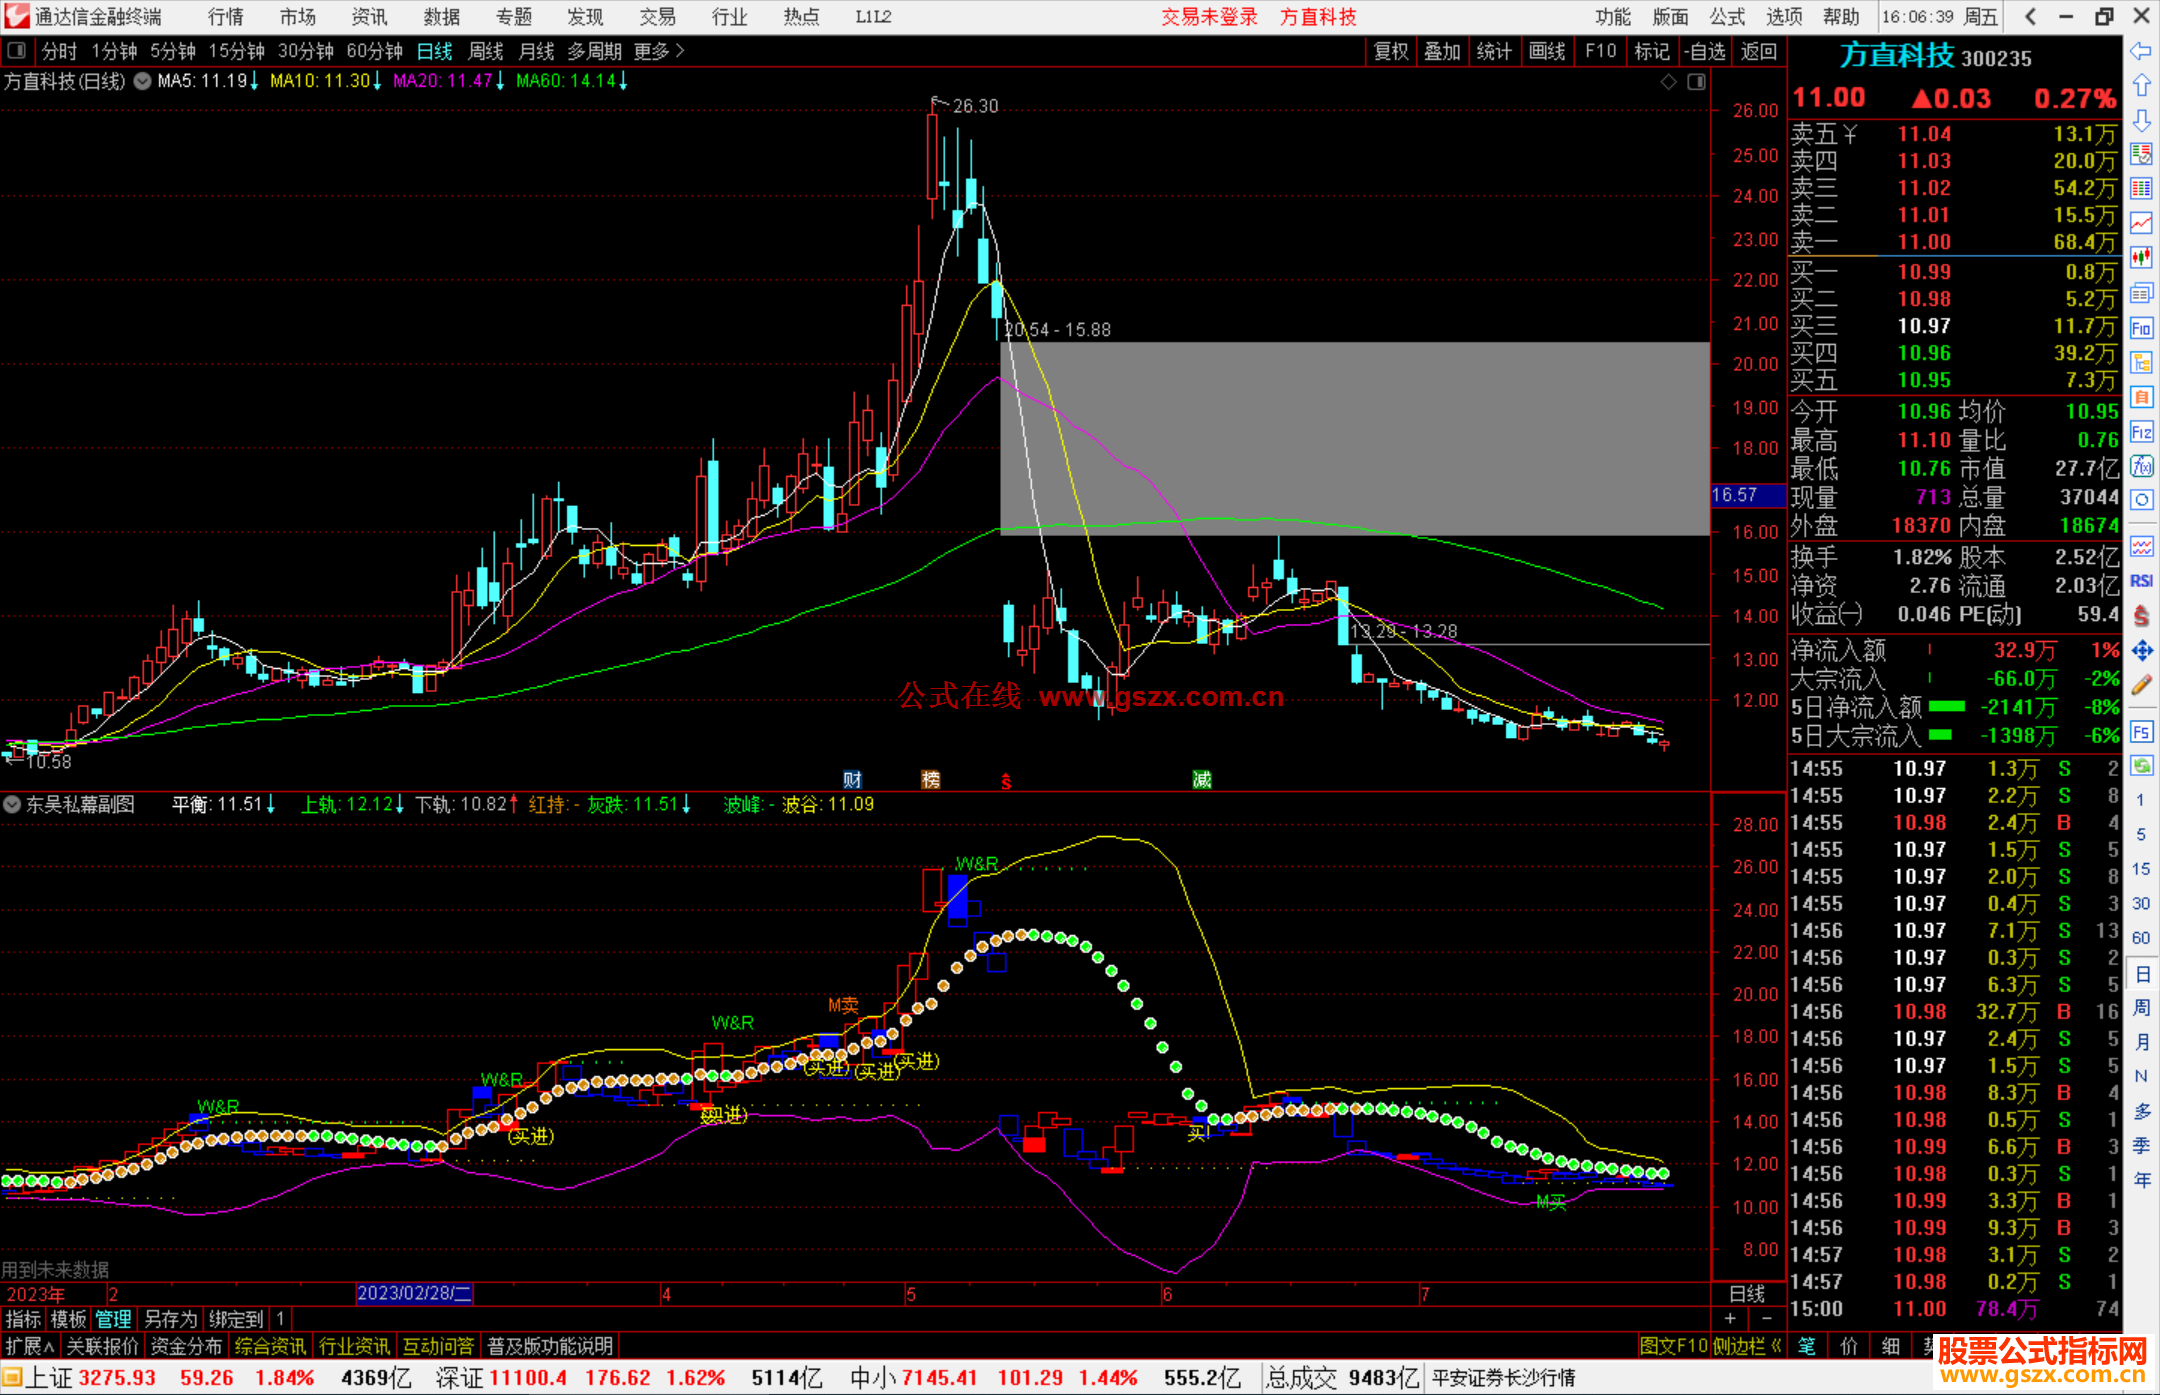
Task: Click the 交易未登录 link
Action: click(x=1209, y=17)
